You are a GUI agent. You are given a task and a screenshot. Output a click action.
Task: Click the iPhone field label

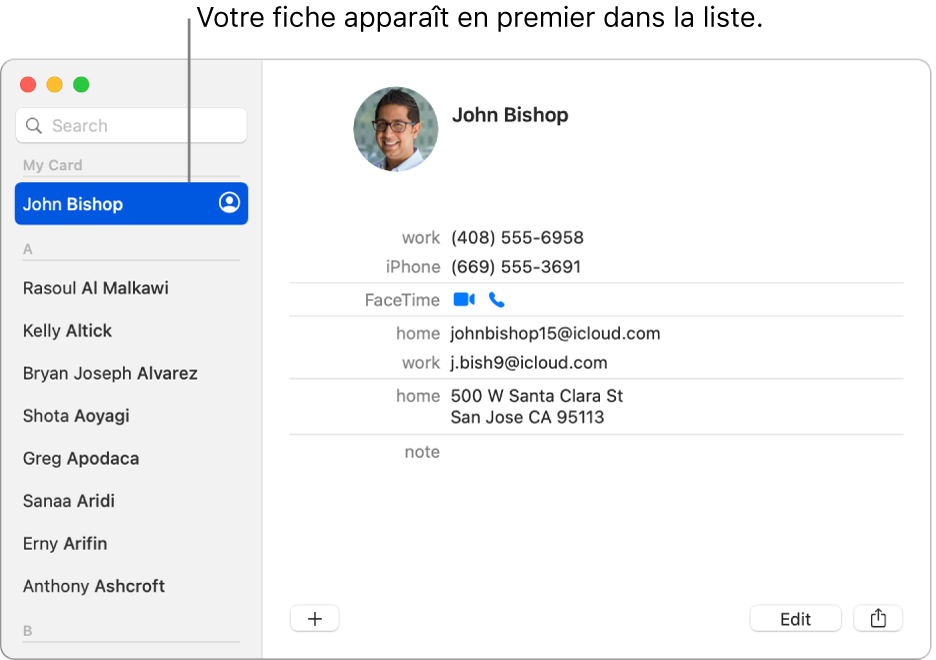413,267
